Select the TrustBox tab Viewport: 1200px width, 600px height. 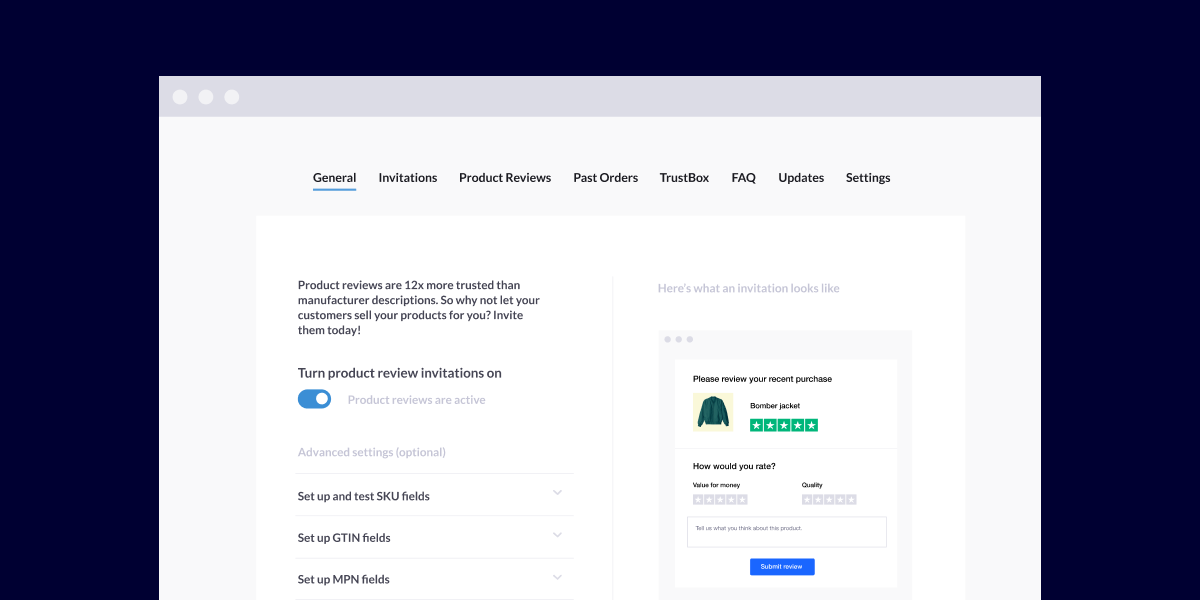coord(684,178)
